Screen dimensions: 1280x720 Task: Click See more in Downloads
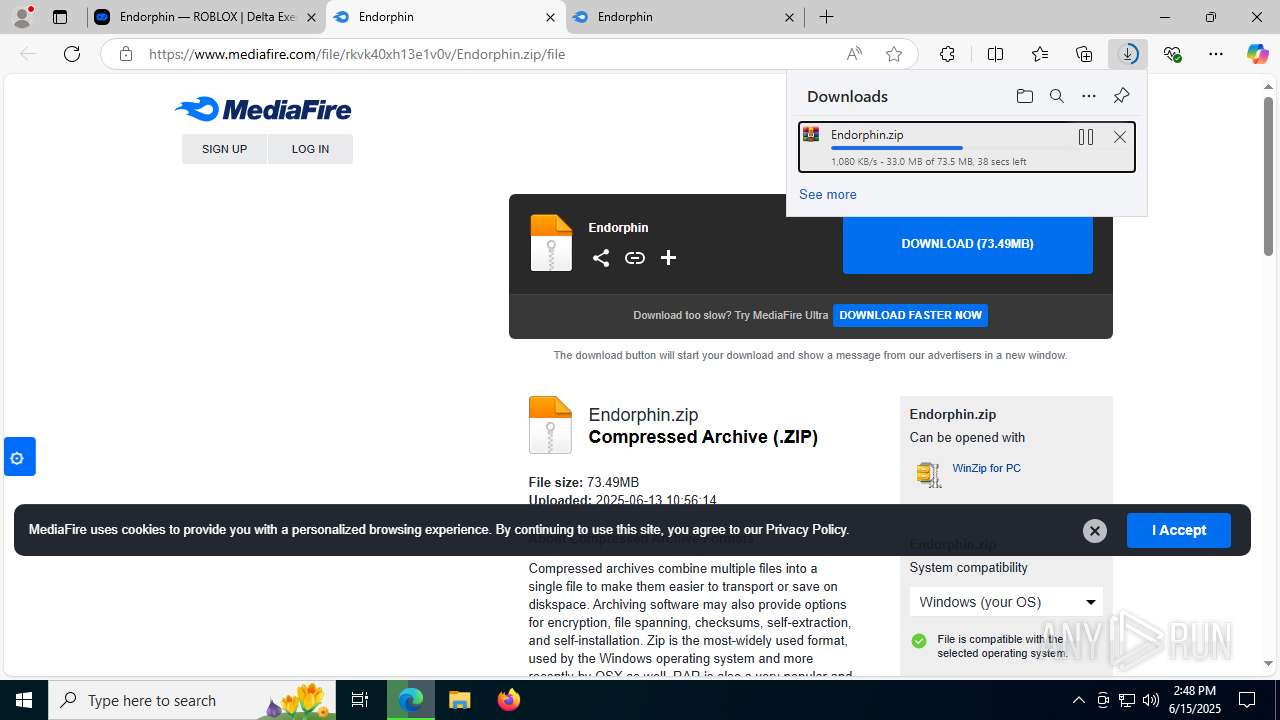click(x=827, y=194)
